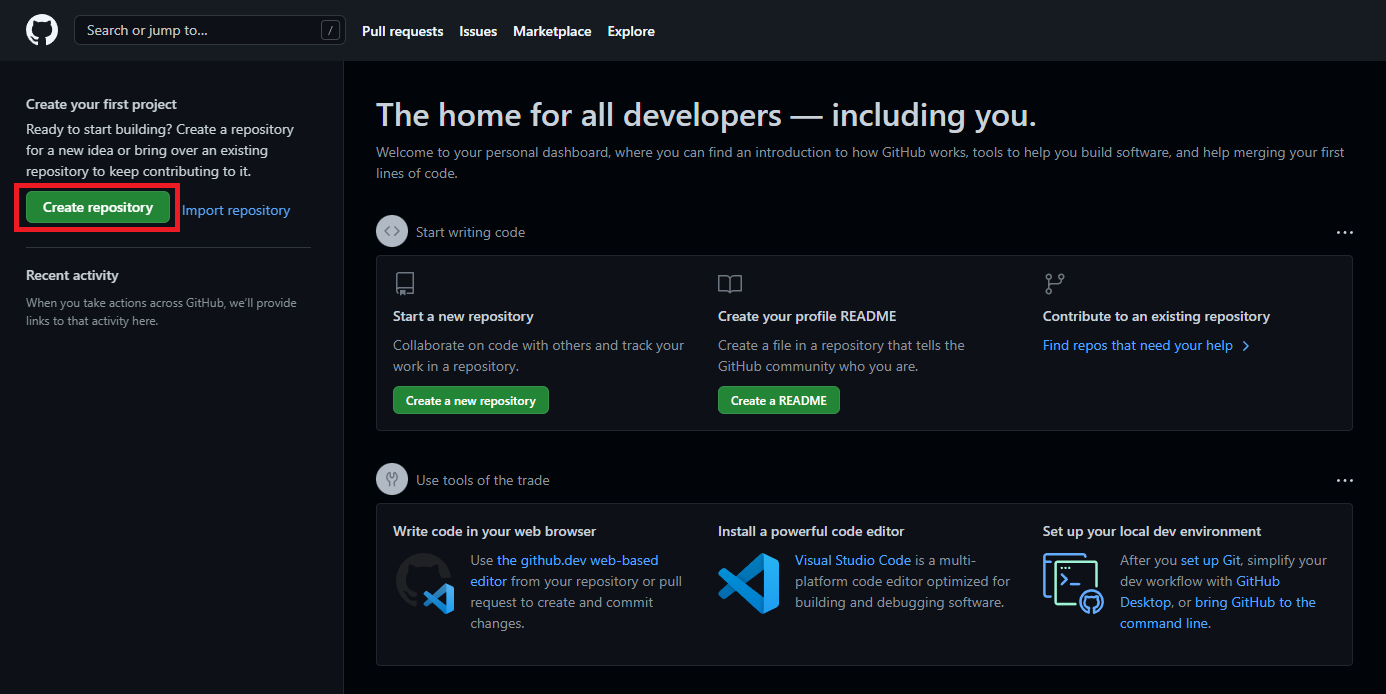Click the Create repository button in sidebar
The width and height of the screenshot is (1386, 694).
click(98, 207)
